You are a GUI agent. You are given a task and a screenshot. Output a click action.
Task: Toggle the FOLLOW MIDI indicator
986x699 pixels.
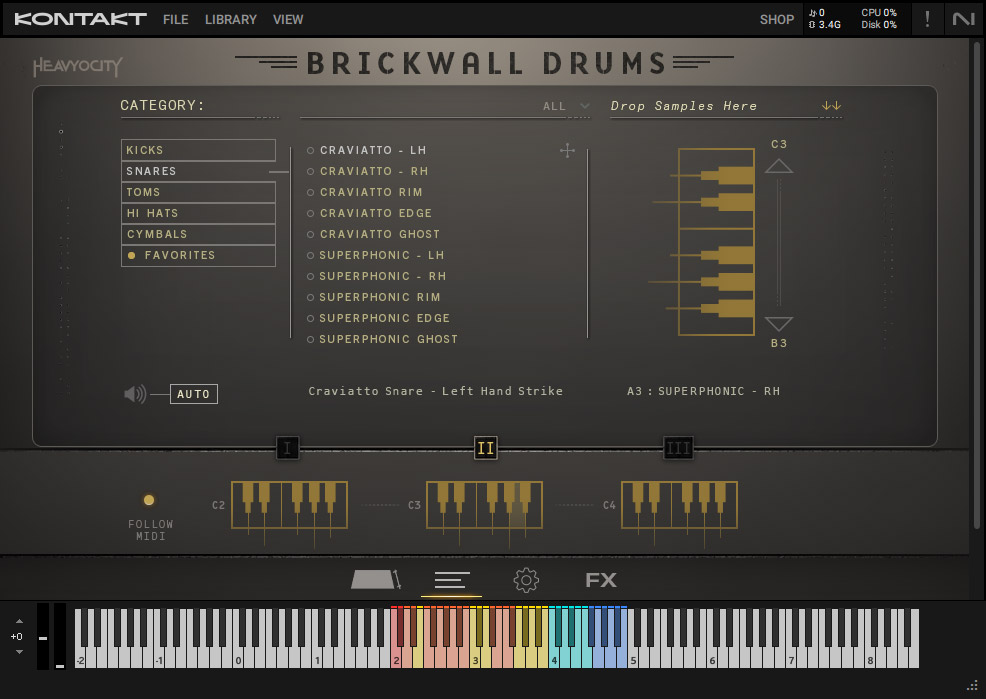[x=149, y=500]
